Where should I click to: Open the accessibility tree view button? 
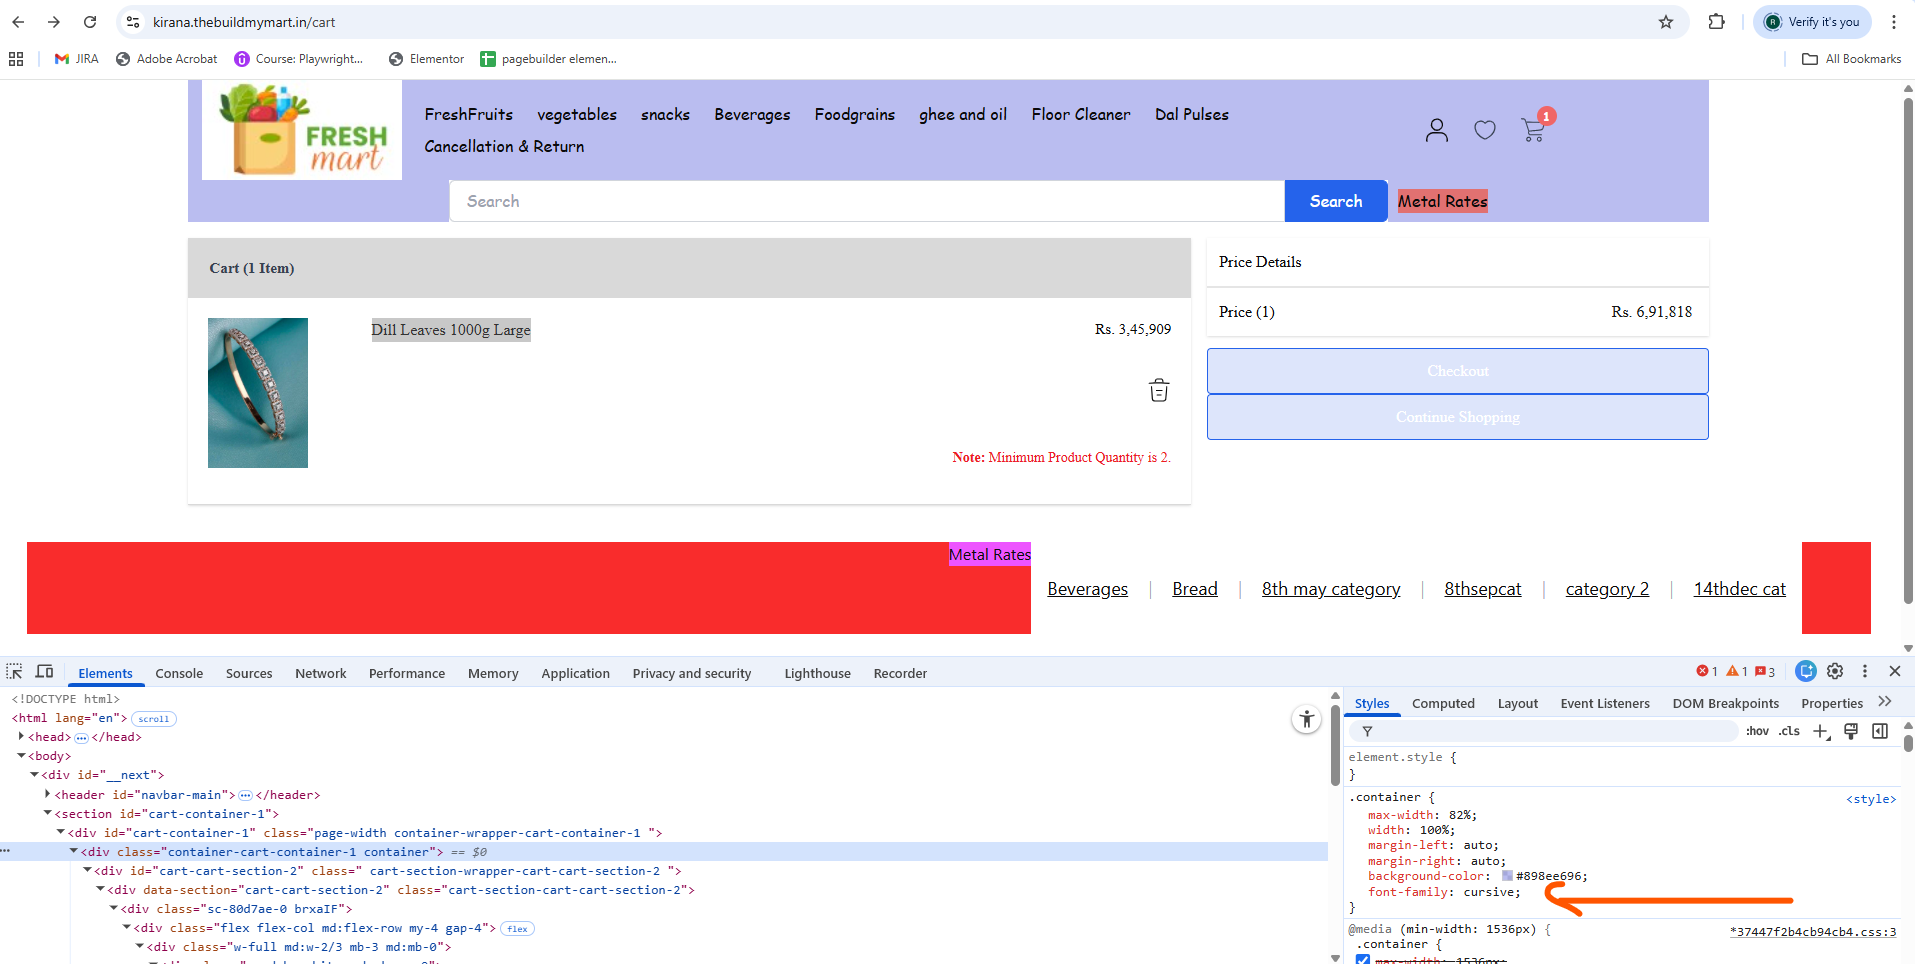[x=1307, y=719]
